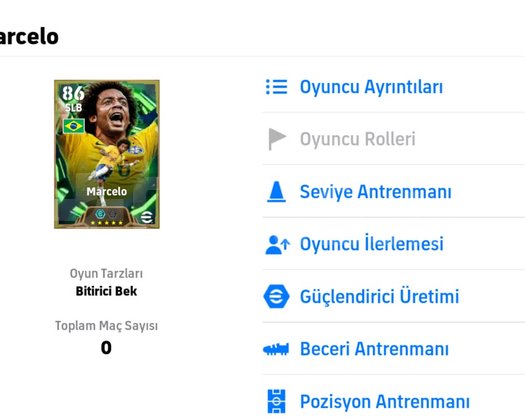The image size is (525, 420).
Task: Click the boot icon for Beceri Antrenmanı
Action: tap(276, 349)
